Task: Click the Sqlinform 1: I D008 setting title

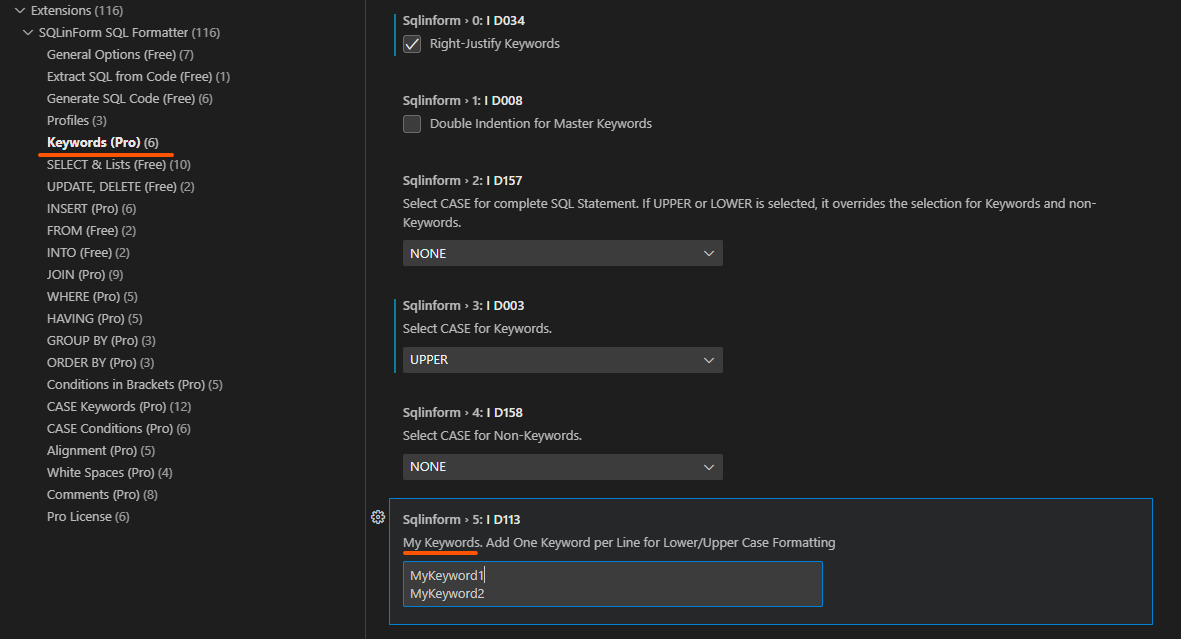Action: pyautogui.click(x=462, y=100)
